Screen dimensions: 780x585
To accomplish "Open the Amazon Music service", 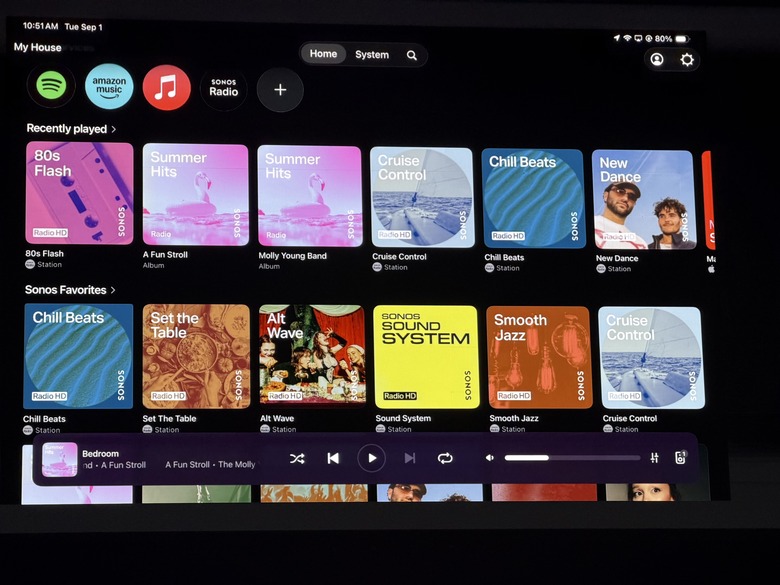I will point(109,87).
